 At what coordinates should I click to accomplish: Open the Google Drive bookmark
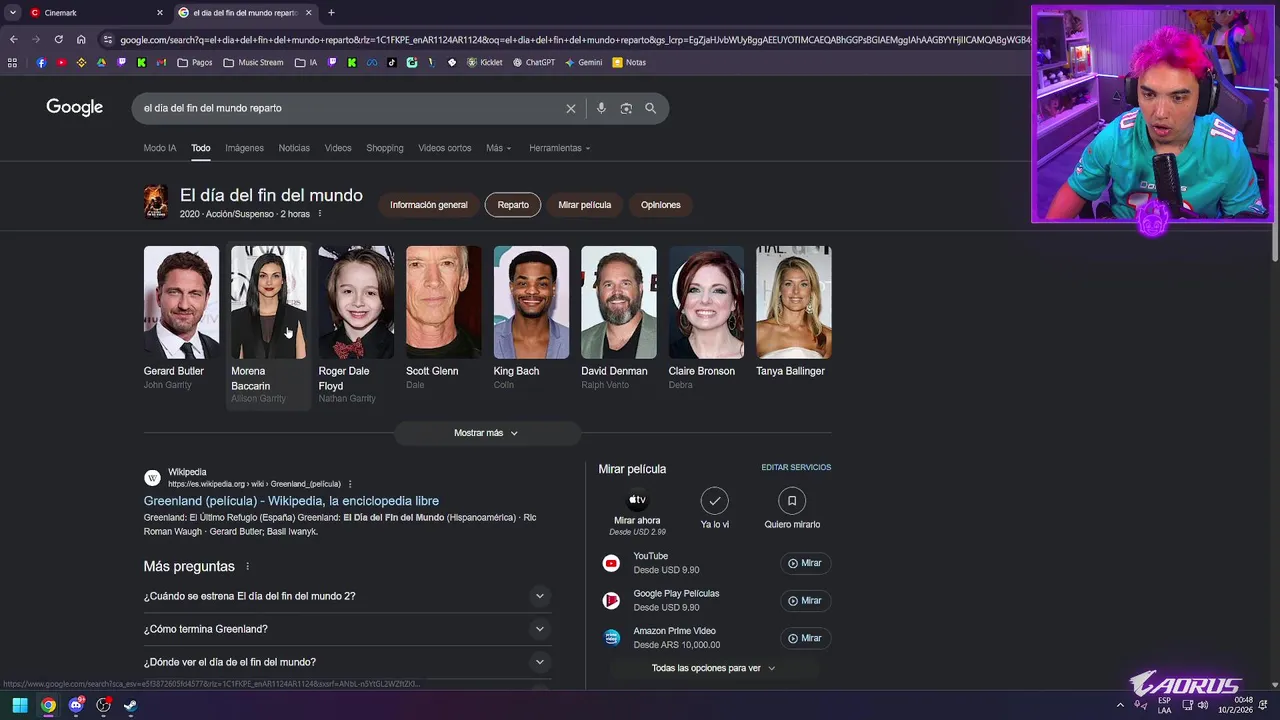[101, 62]
